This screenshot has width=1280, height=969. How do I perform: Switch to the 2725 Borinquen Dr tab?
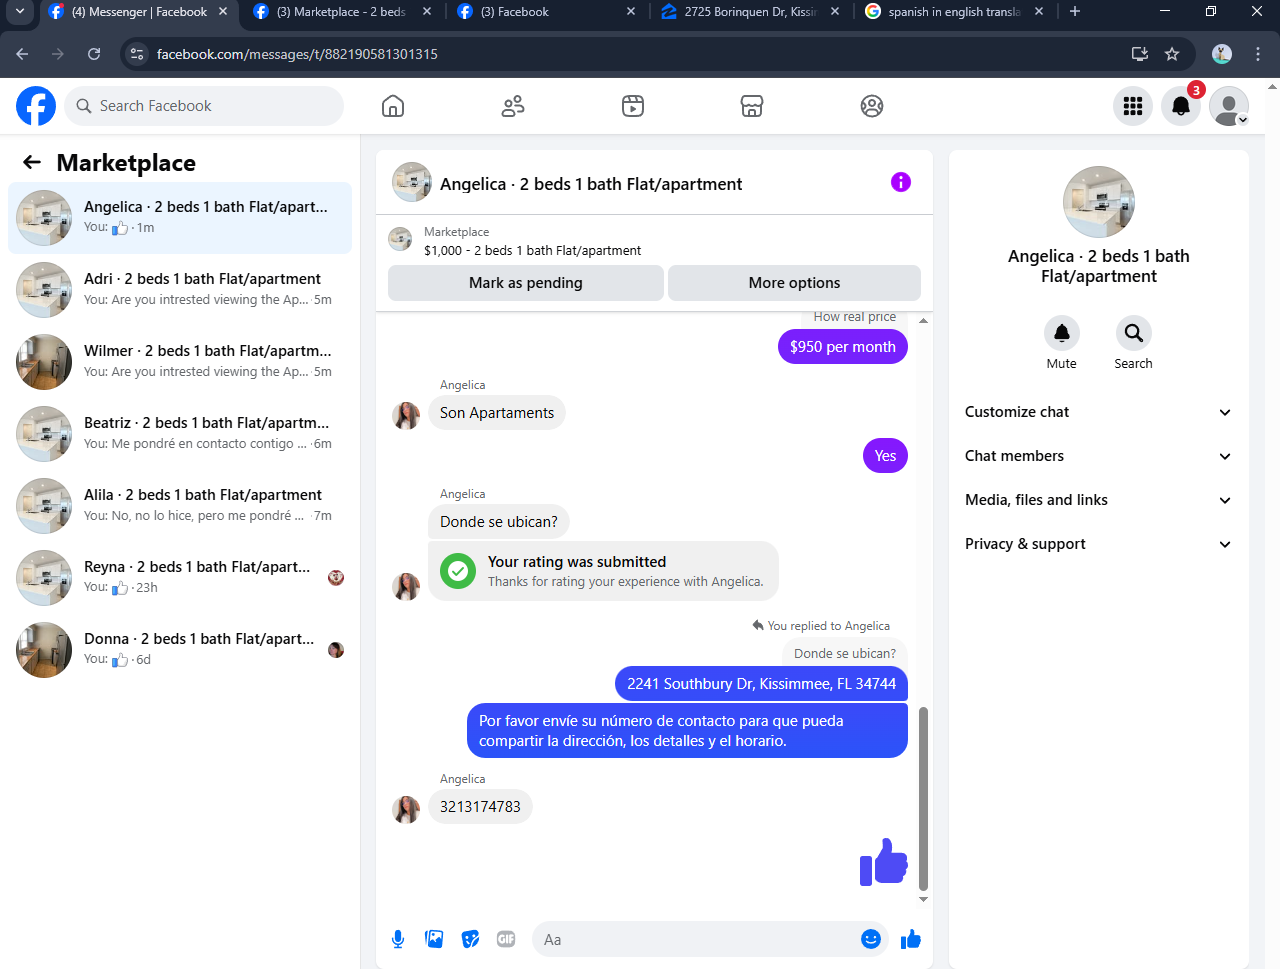click(x=750, y=12)
